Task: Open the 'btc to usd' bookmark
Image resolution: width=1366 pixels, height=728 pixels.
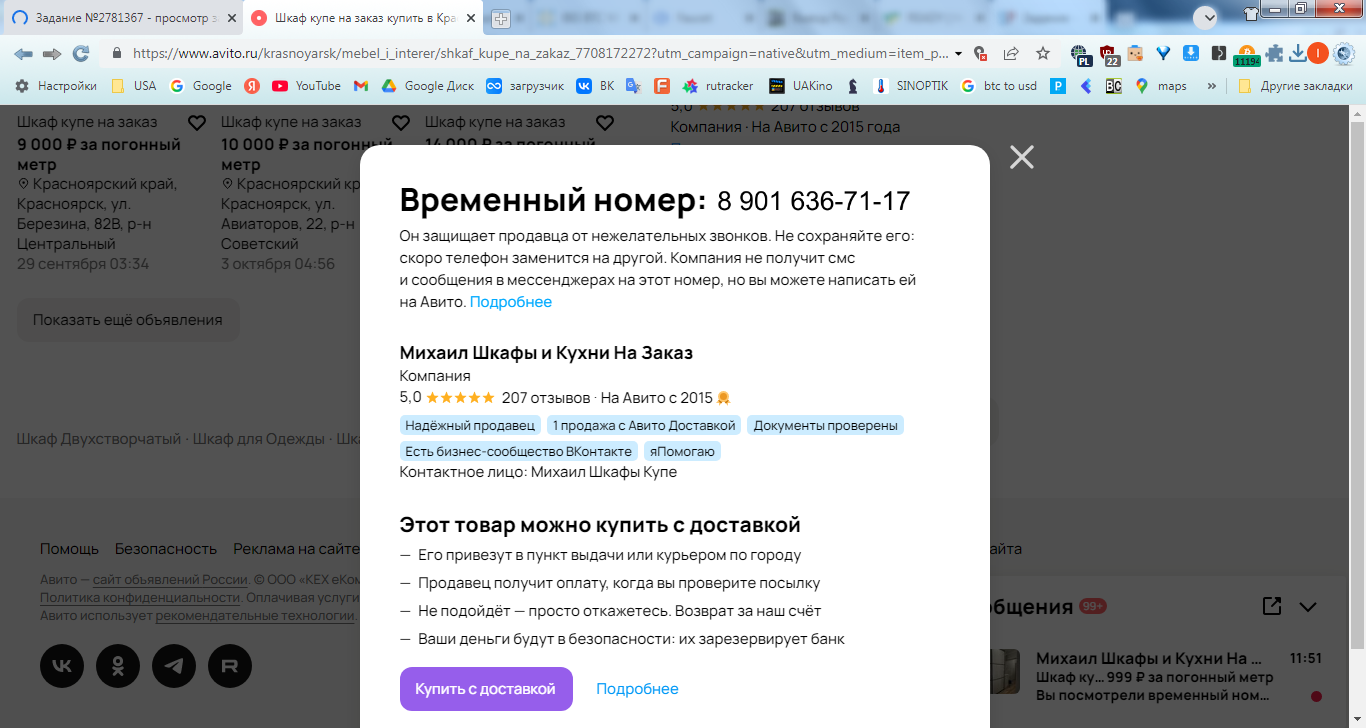Action: point(999,86)
